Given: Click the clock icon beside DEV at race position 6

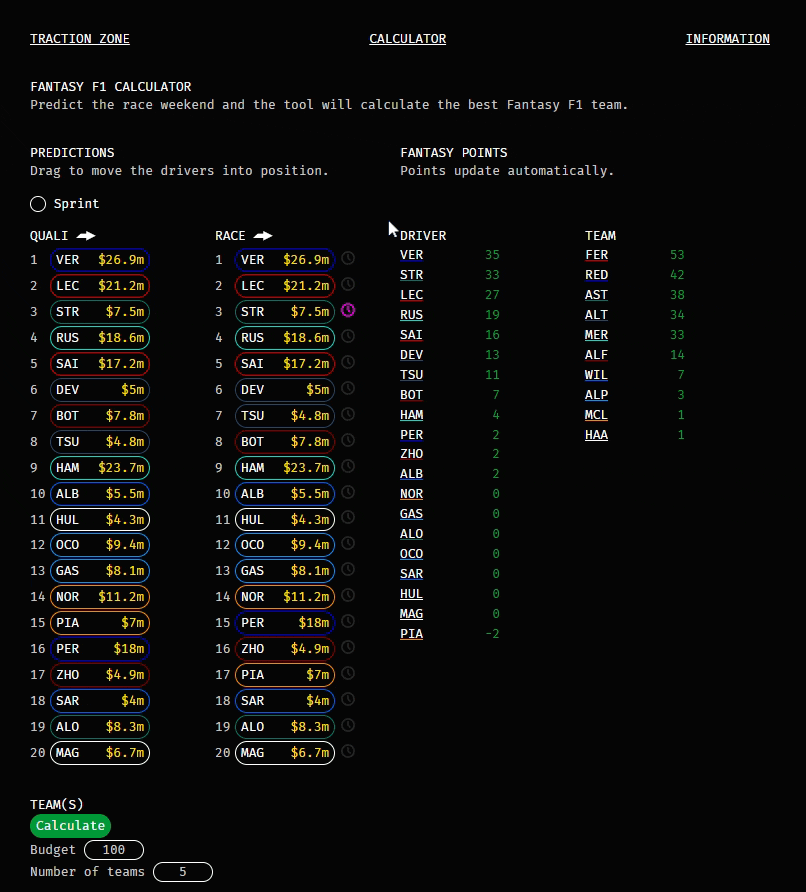Looking at the screenshot, I should [348, 388].
